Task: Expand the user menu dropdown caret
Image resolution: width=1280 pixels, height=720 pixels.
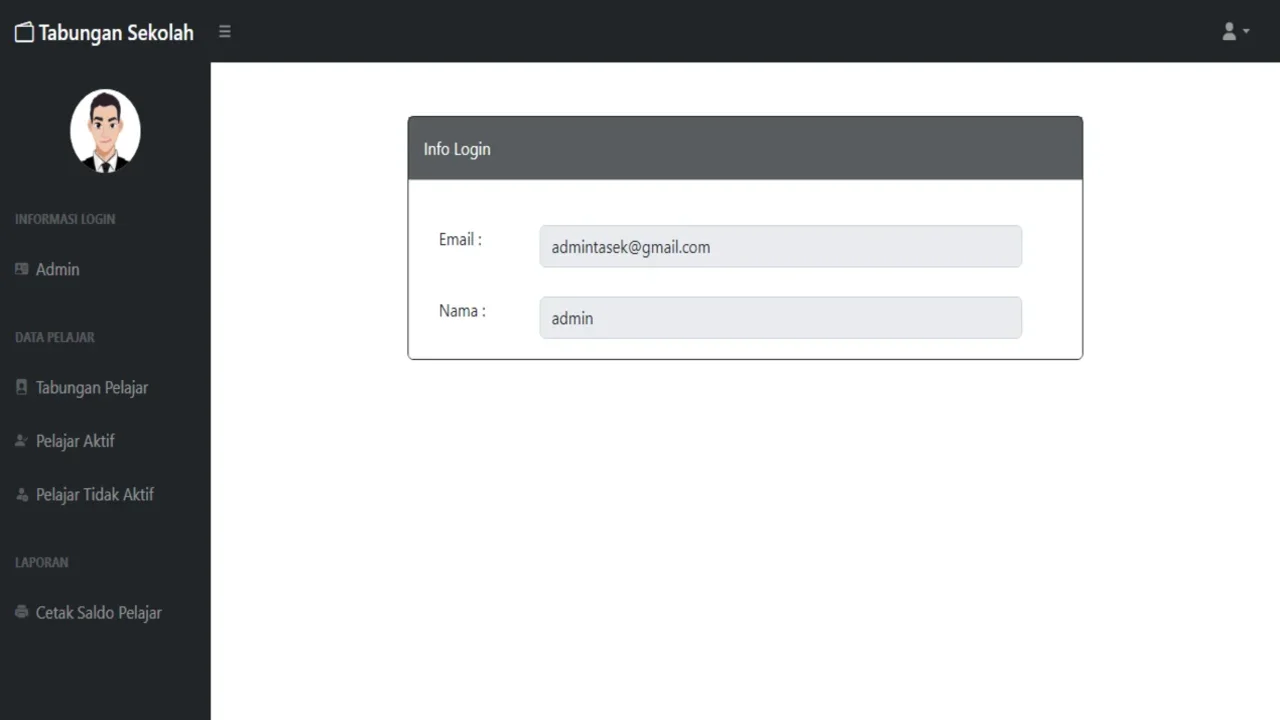Action: tap(1246, 32)
